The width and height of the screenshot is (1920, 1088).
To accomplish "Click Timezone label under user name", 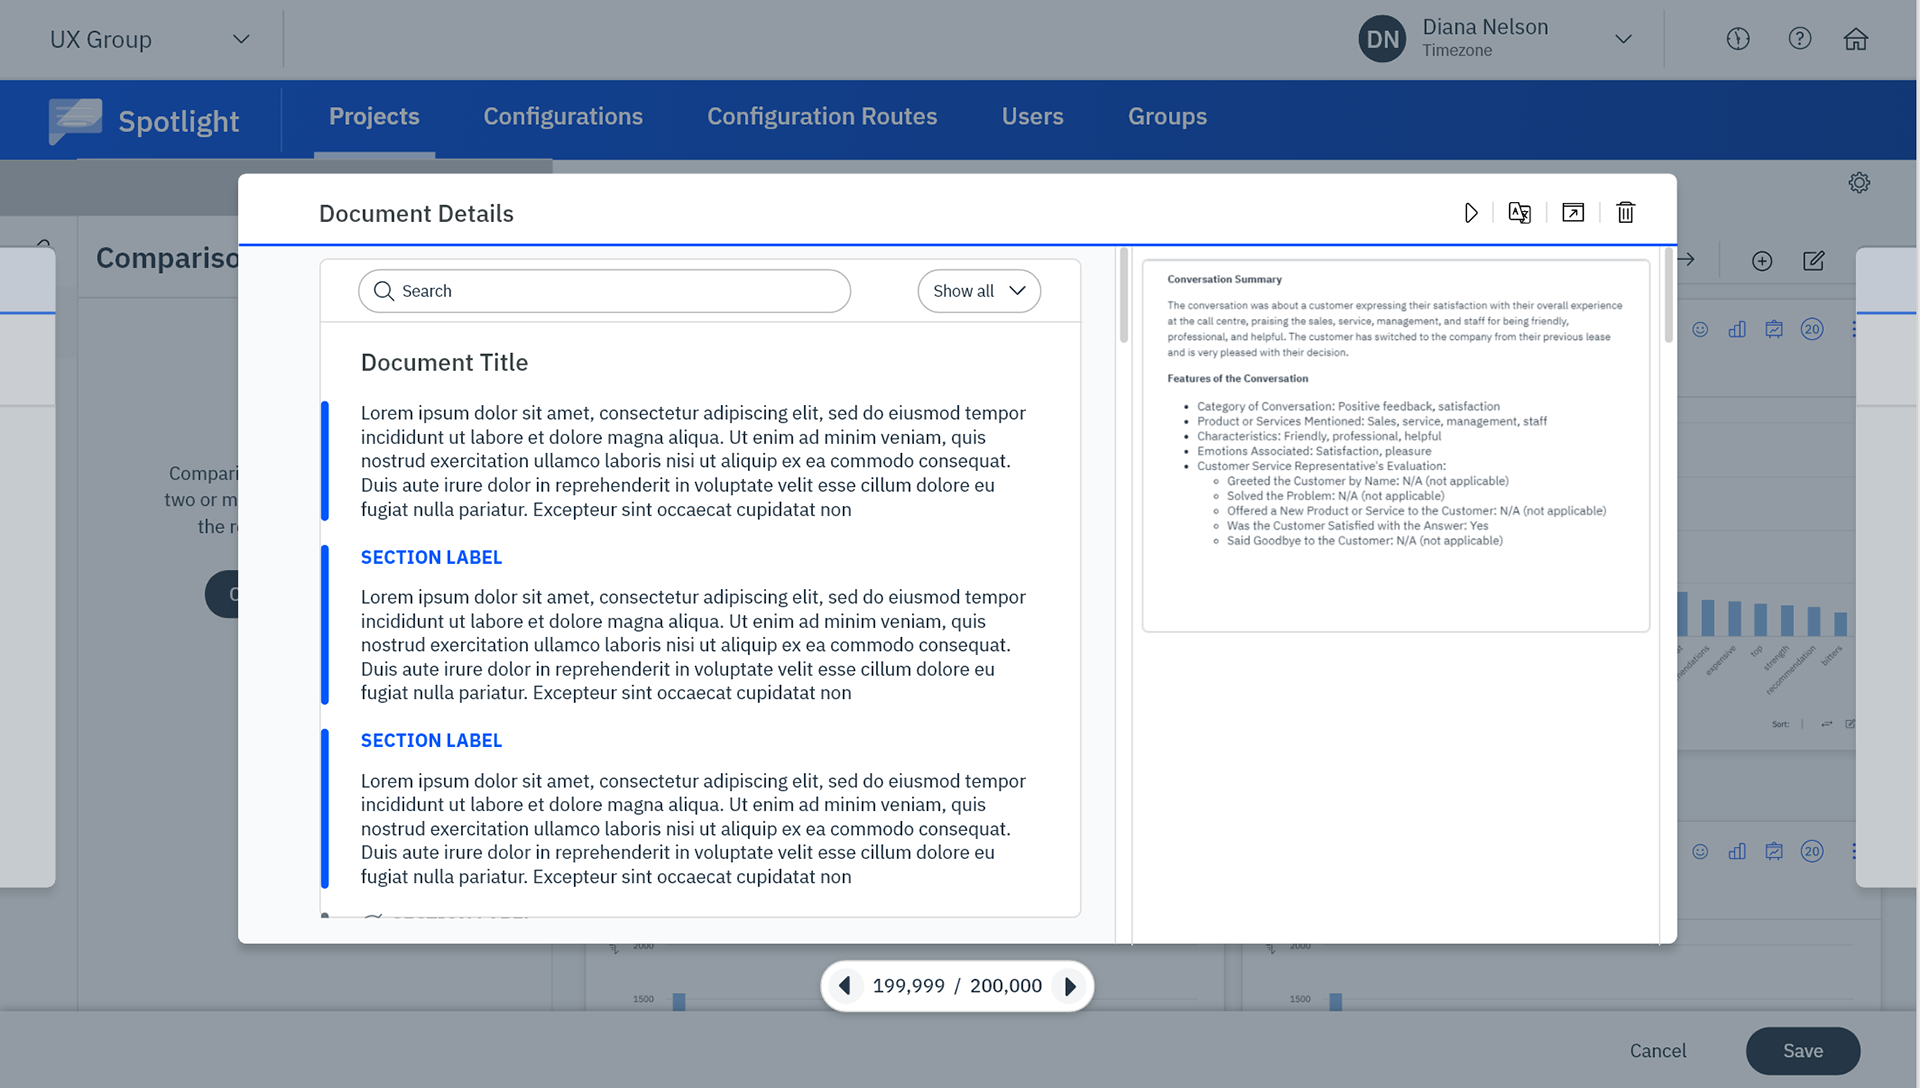I will click(x=1457, y=51).
